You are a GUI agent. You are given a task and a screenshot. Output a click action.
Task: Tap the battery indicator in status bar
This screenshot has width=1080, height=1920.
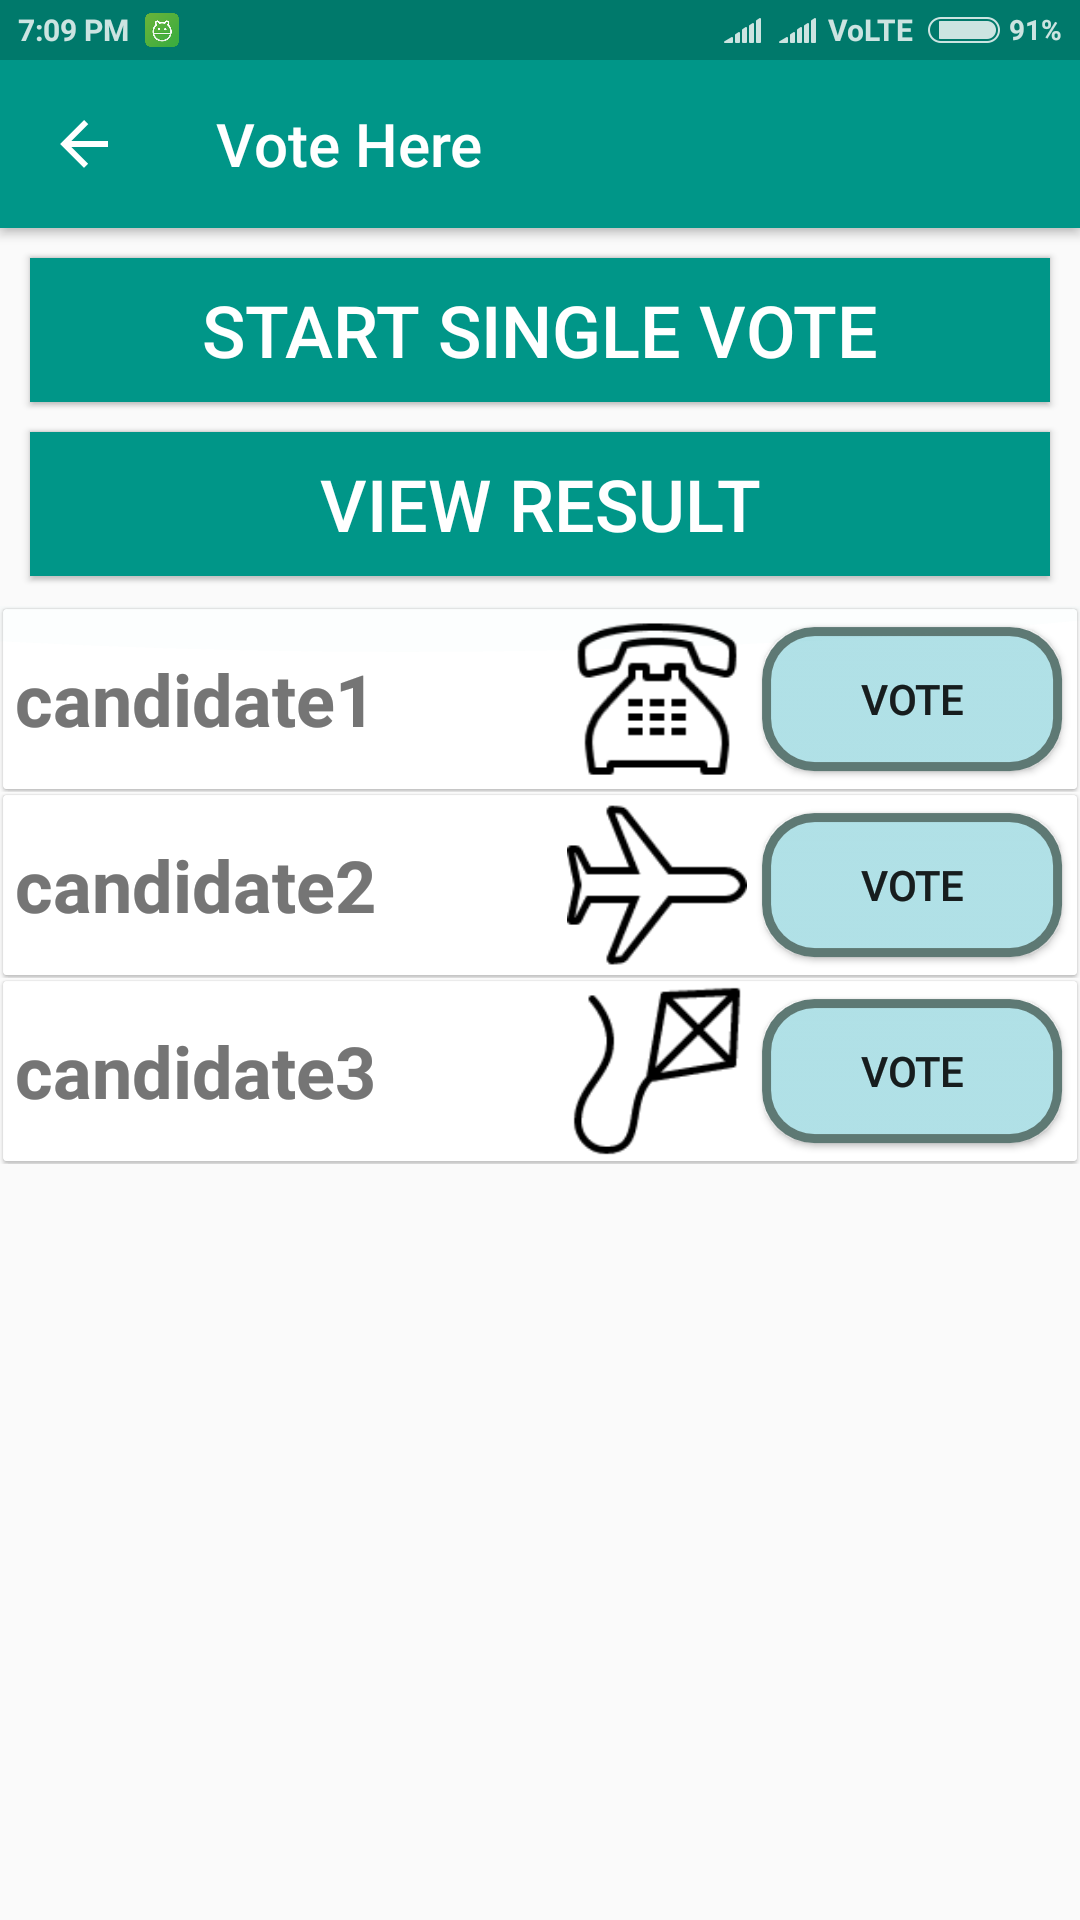(963, 30)
